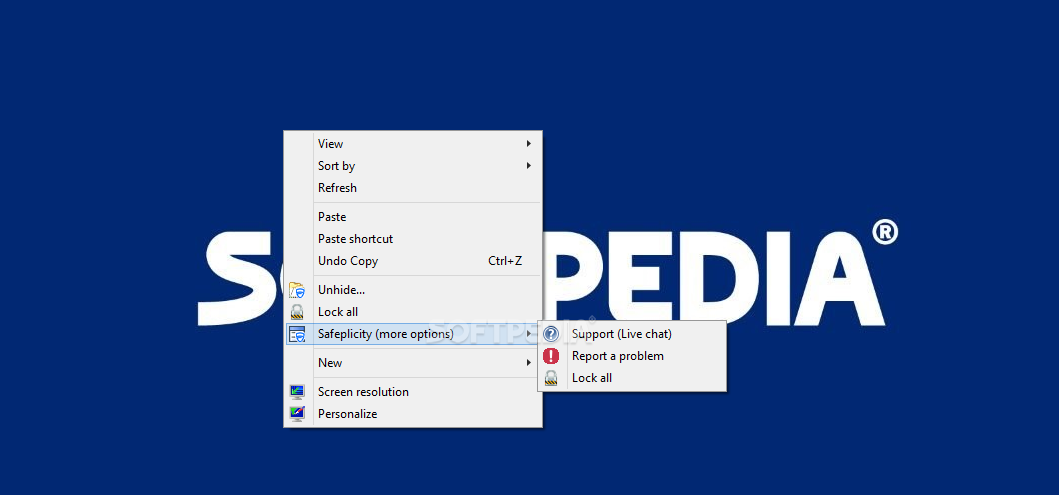Click the Unhide folder shield icon
The width and height of the screenshot is (1059, 495).
coord(296,290)
